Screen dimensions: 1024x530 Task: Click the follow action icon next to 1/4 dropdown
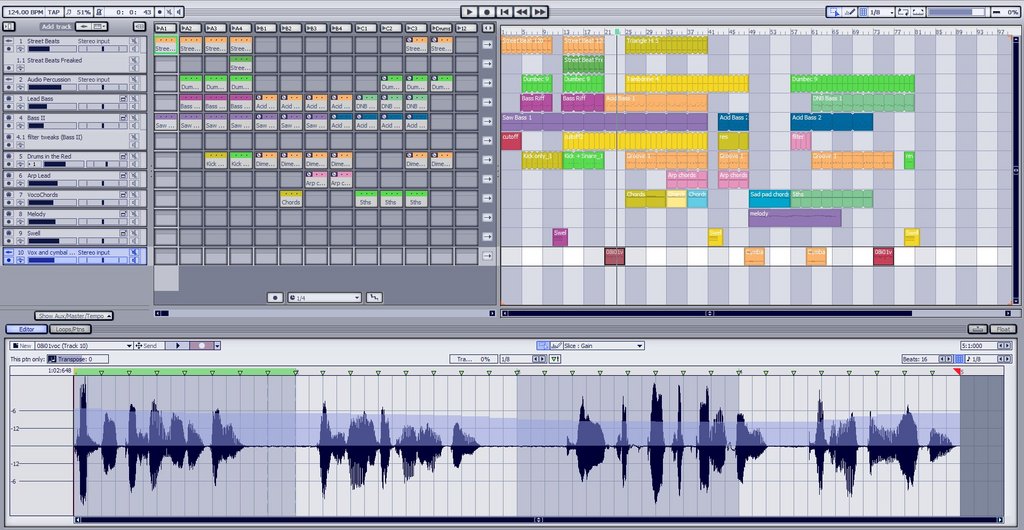point(374,298)
